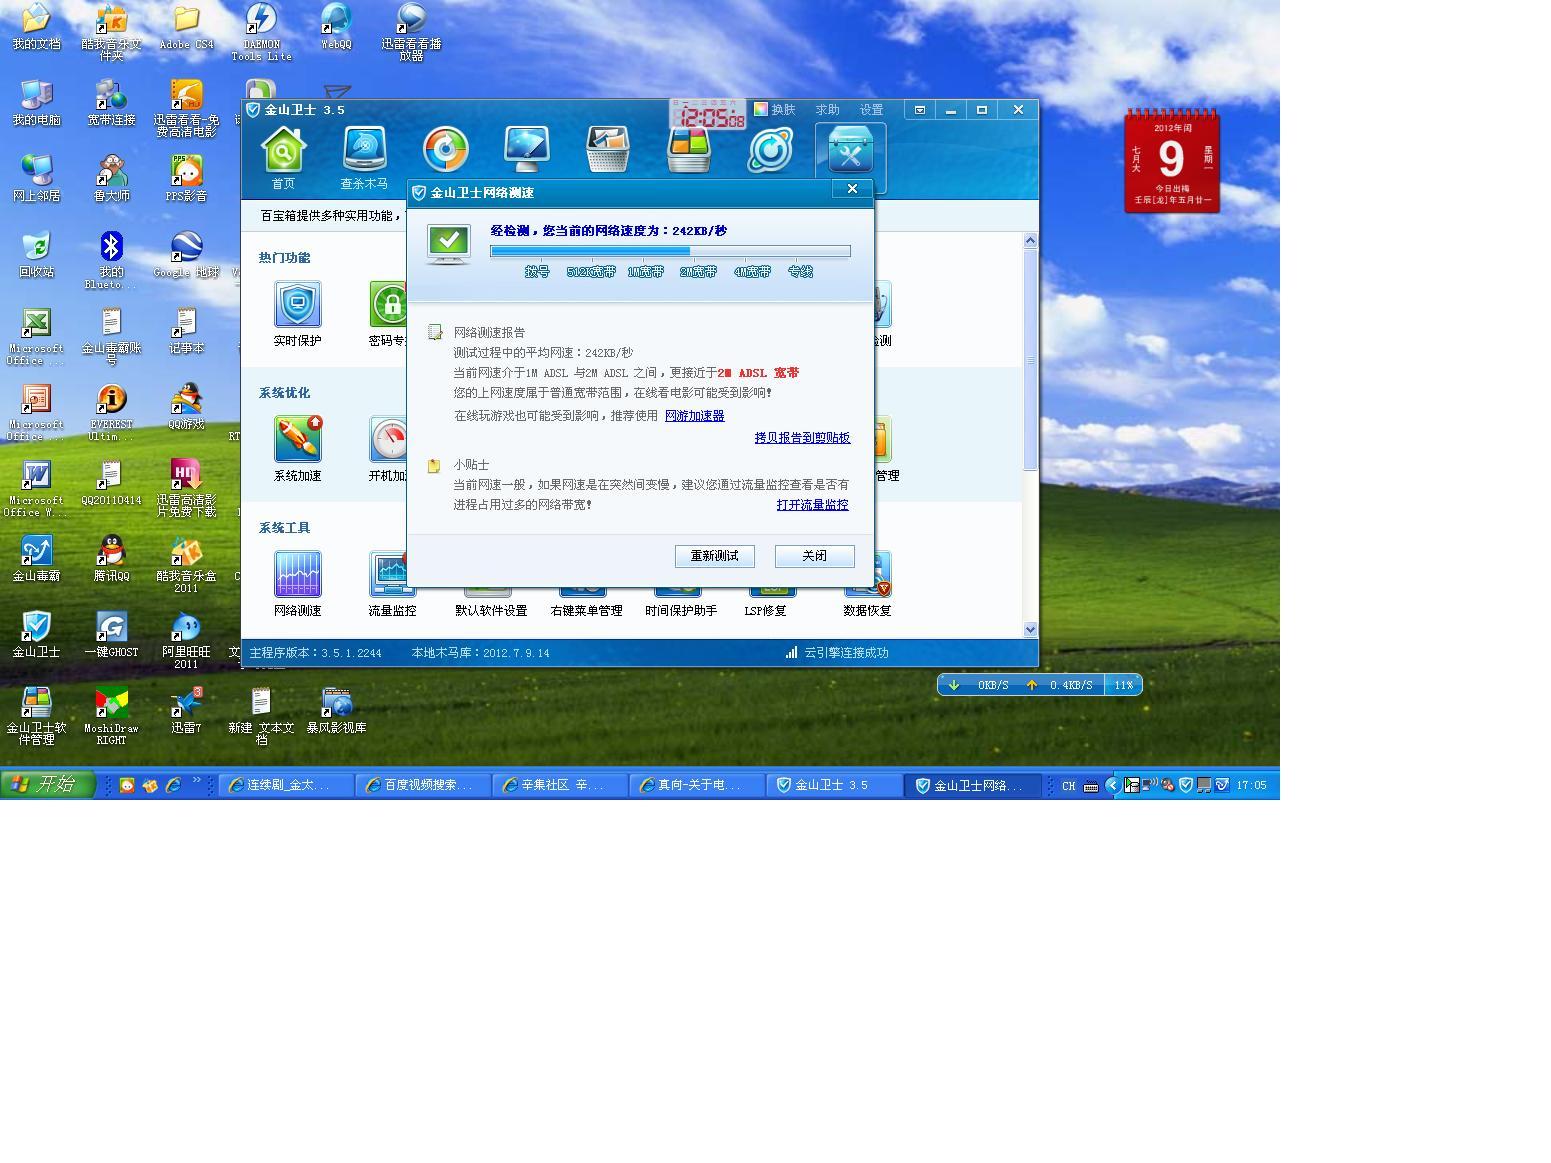
Task: Click 云引擎连接成功 status text
Action: point(846,653)
